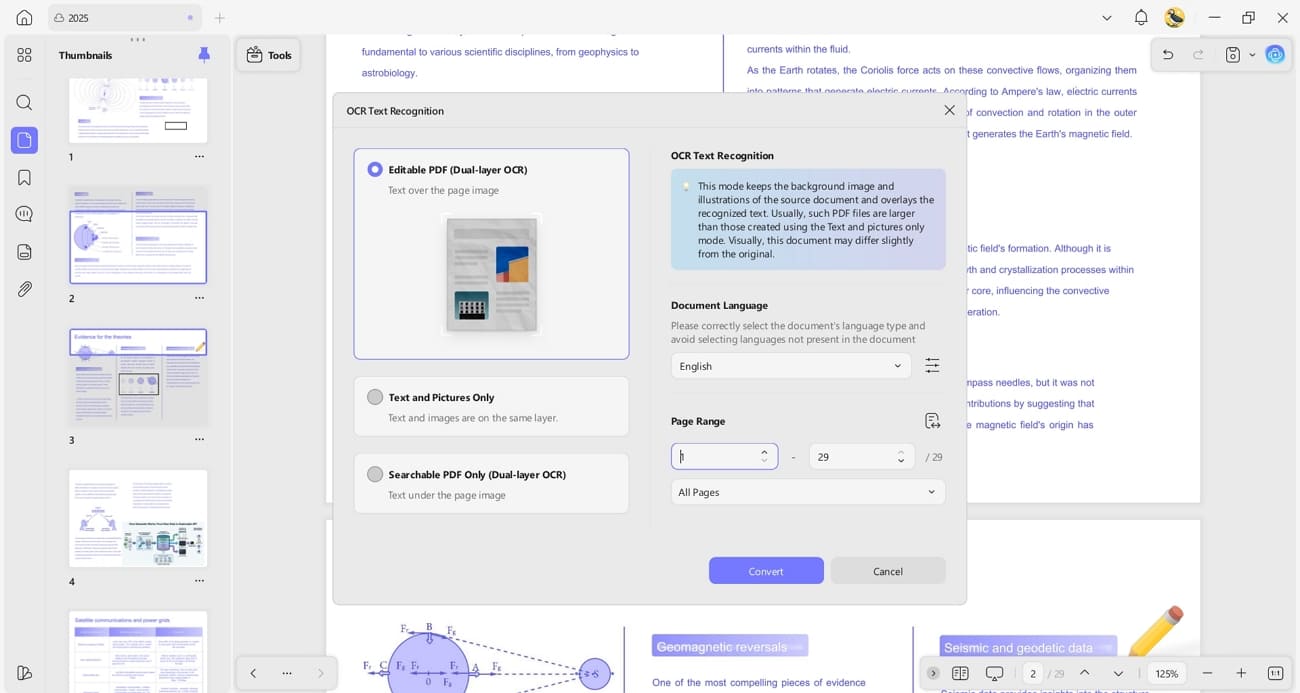Open the AI assistant icon
Viewport: 1300px width, 693px height.
(x=1275, y=55)
